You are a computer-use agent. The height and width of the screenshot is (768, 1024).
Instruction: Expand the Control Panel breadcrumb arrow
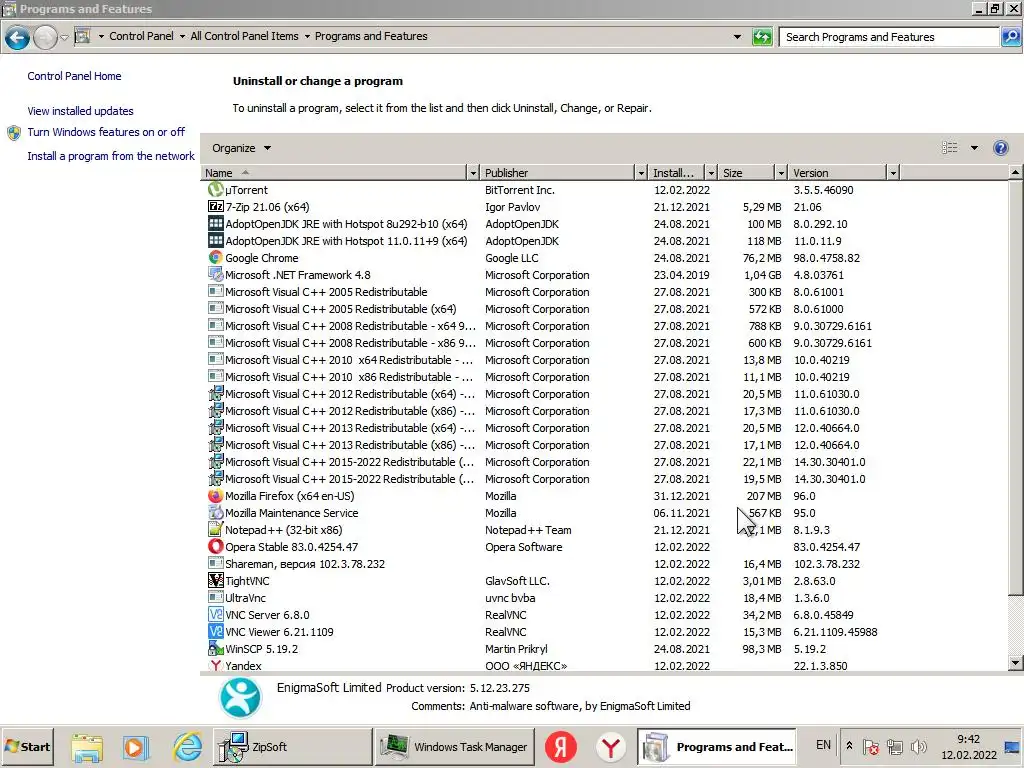182,37
